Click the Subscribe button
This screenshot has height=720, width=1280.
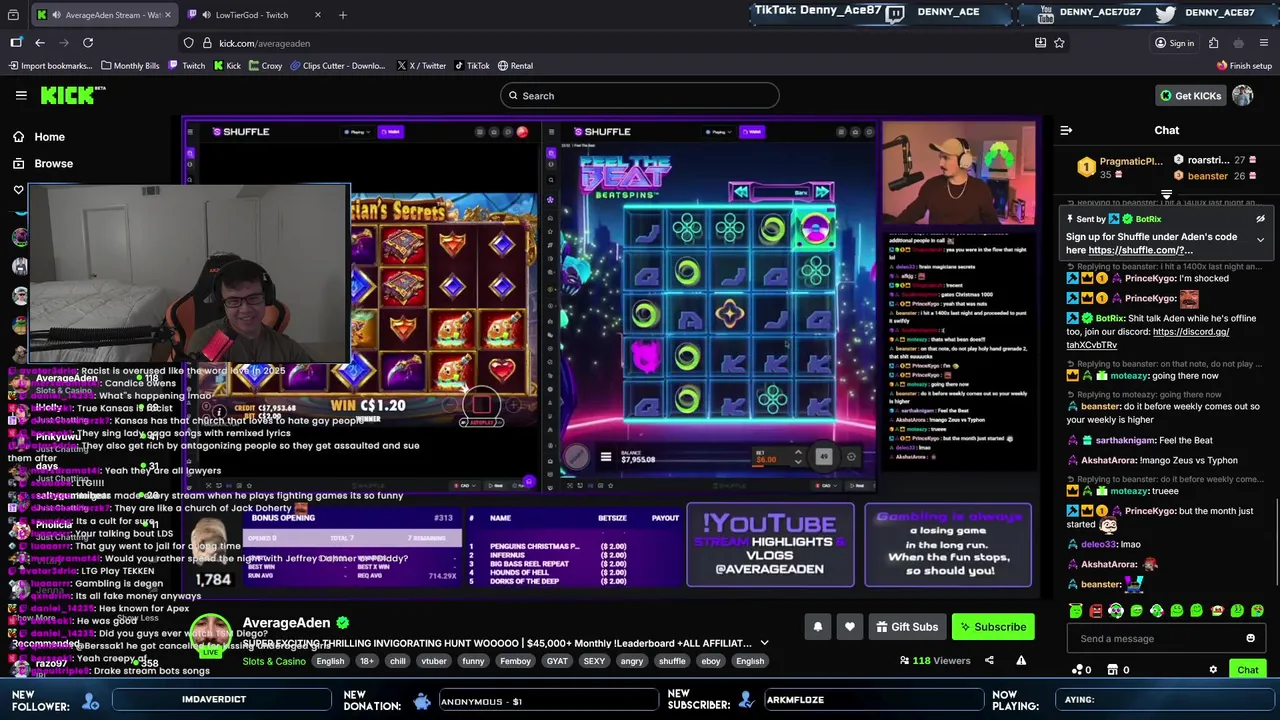click(993, 627)
